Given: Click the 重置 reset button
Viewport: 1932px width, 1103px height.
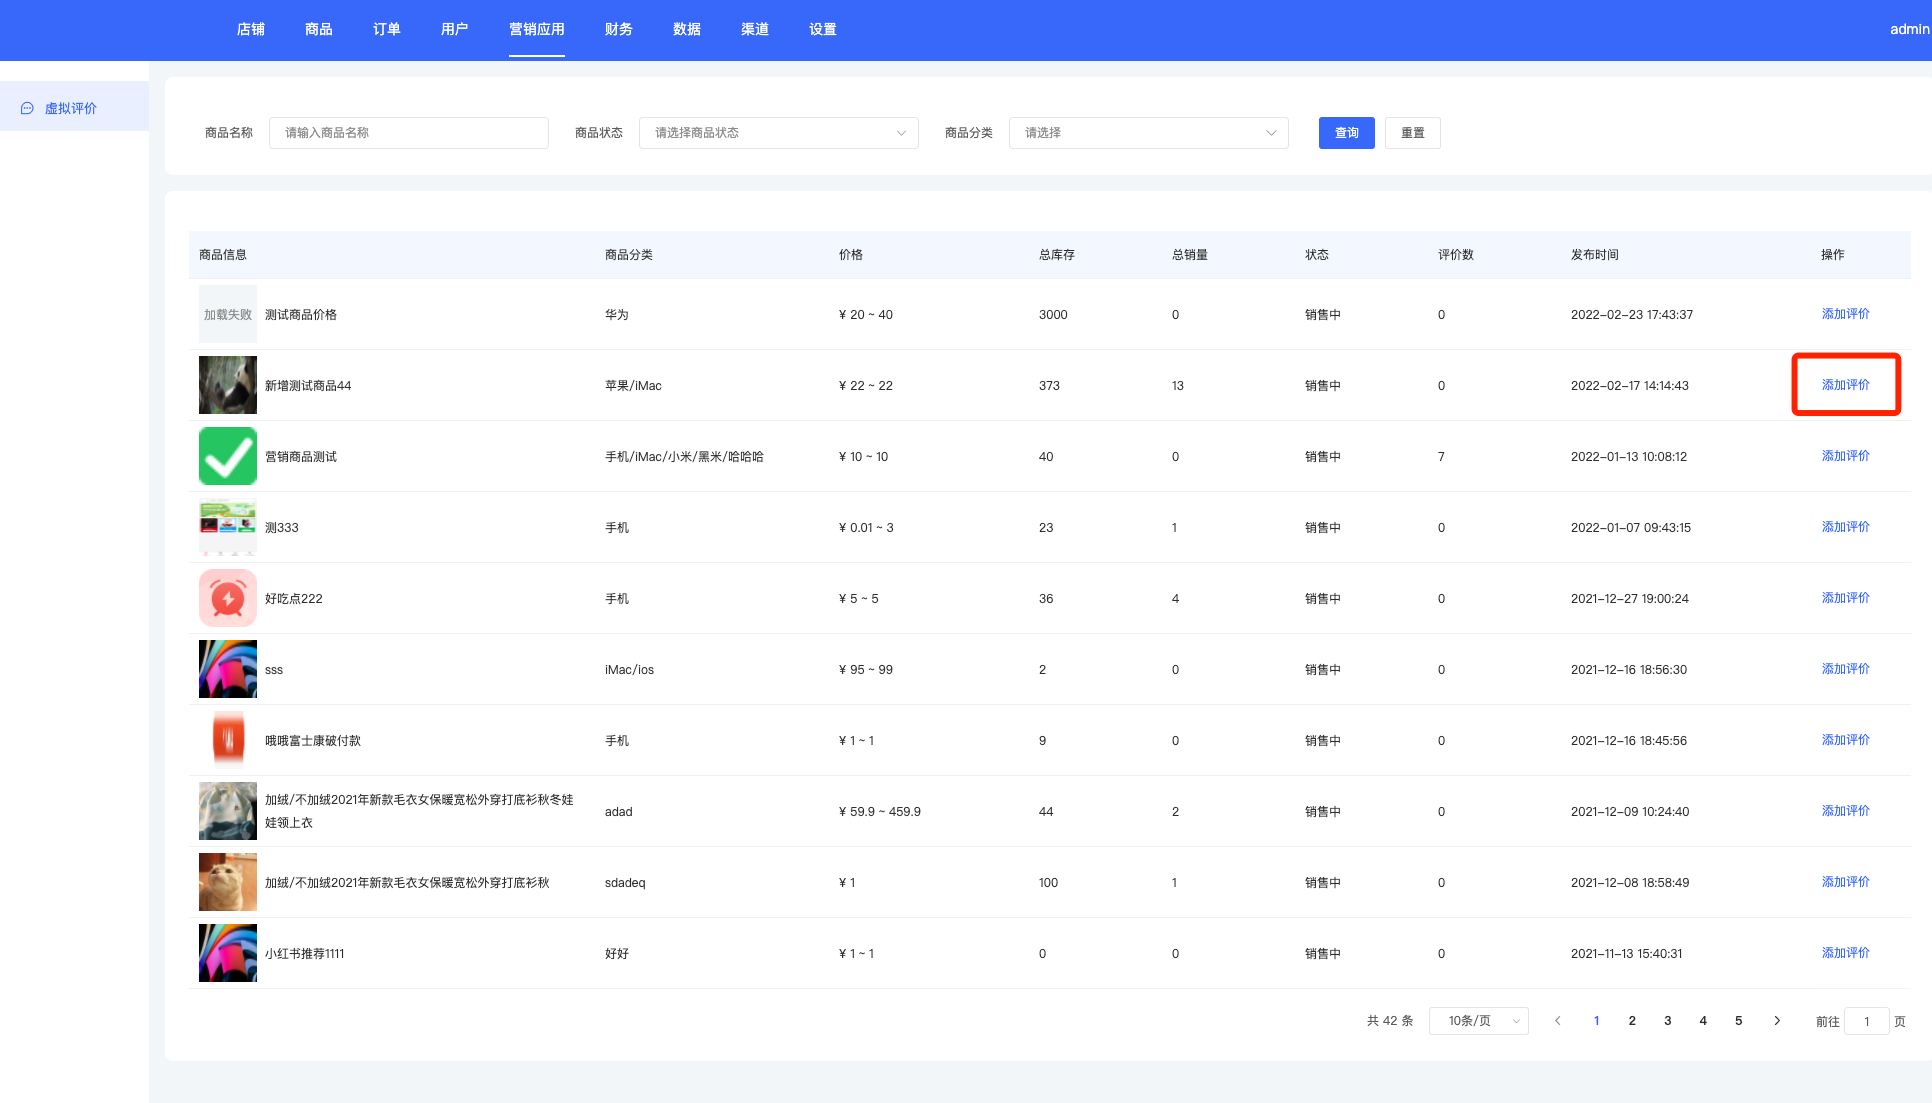Looking at the screenshot, I should point(1412,133).
